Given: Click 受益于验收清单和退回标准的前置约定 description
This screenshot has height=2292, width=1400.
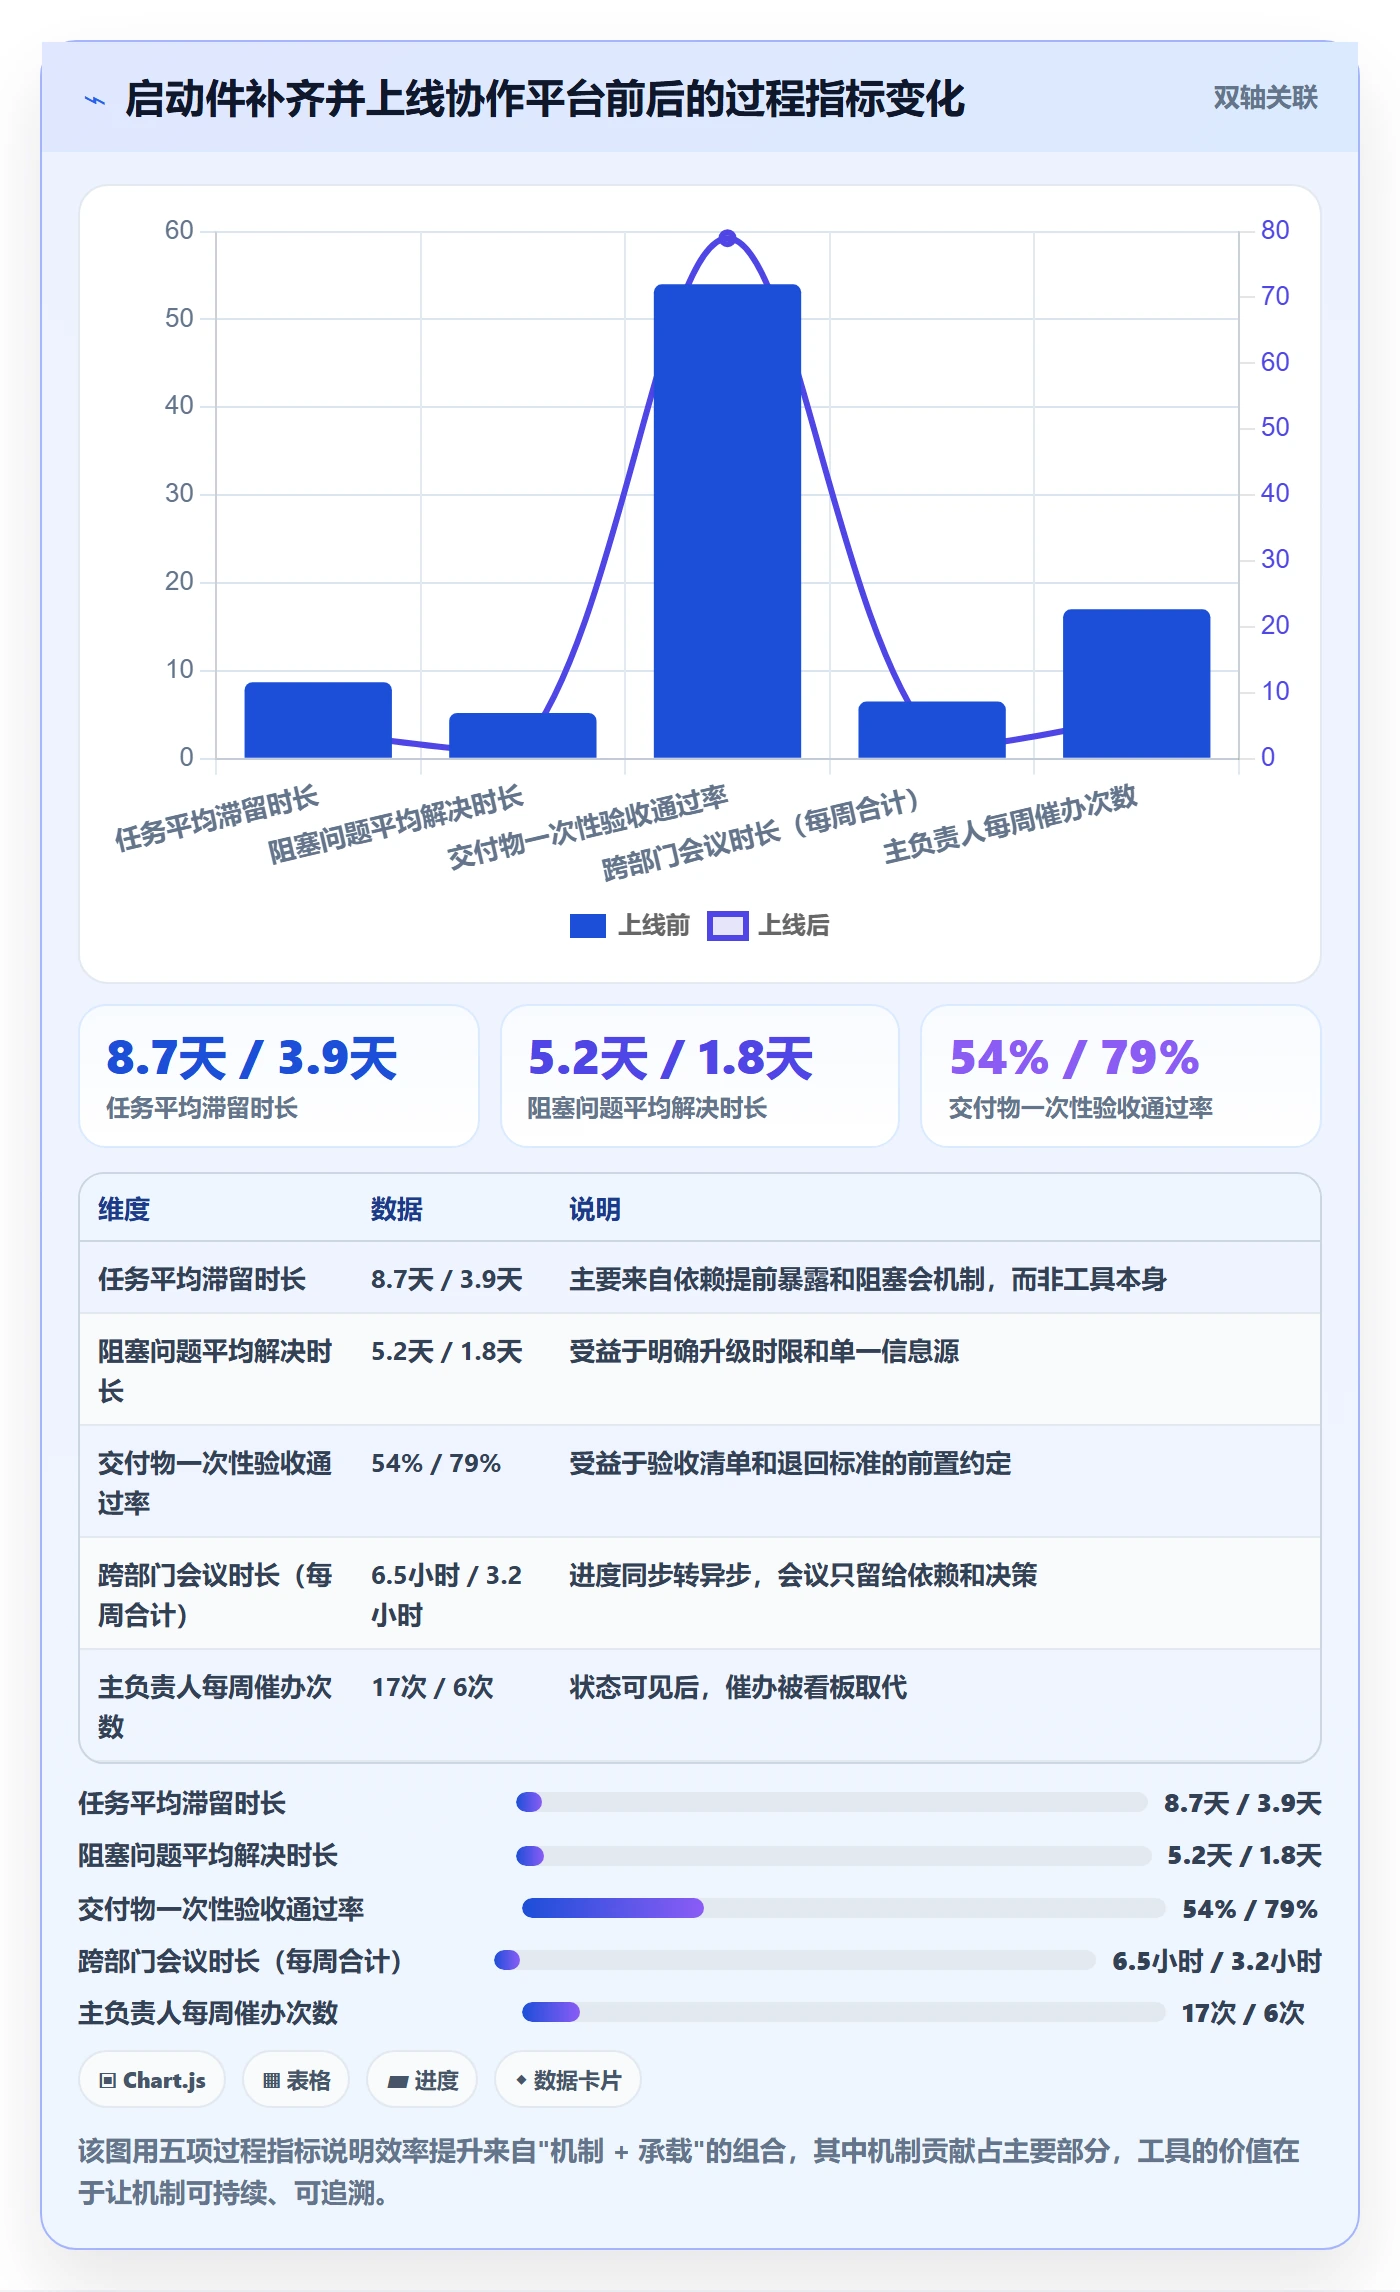Looking at the screenshot, I should (790, 1463).
